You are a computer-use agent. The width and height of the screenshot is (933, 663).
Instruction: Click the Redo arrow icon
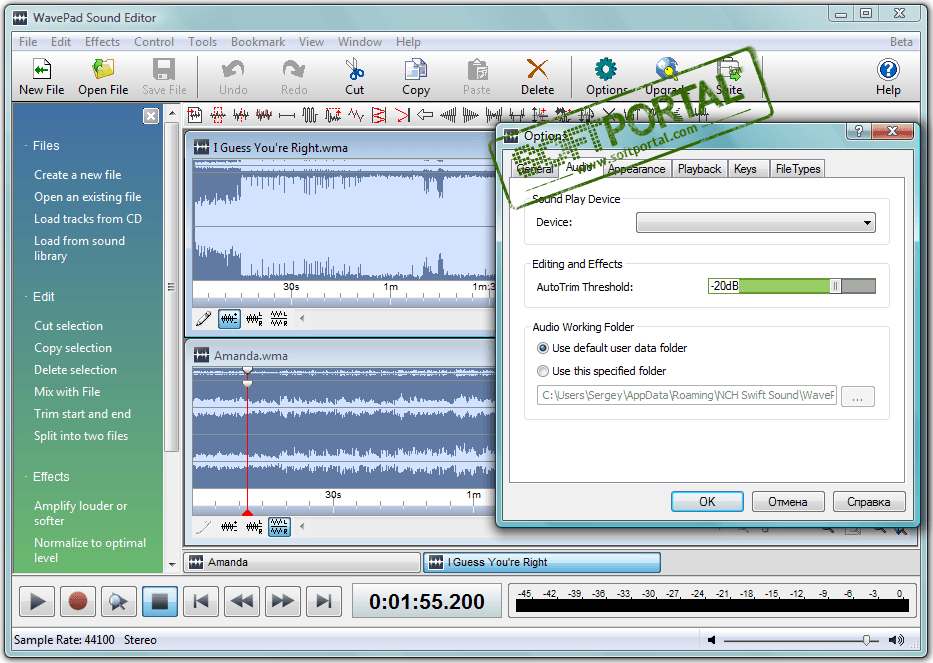[293, 70]
